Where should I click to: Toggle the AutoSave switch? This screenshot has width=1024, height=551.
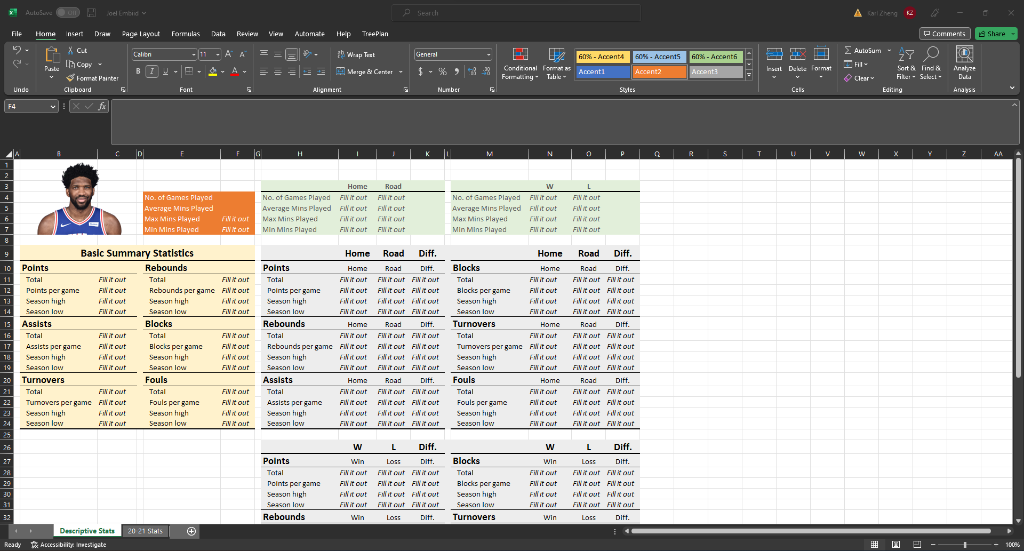point(69,13)
